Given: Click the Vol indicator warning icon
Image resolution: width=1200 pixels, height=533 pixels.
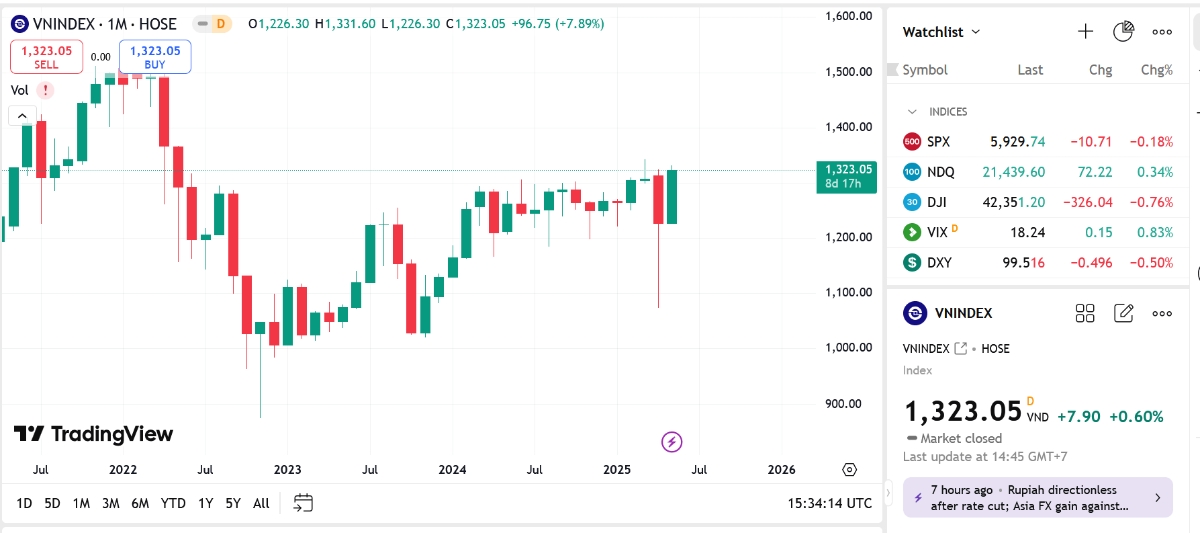Looking at the screenshot, I should (x=45, y=90).
